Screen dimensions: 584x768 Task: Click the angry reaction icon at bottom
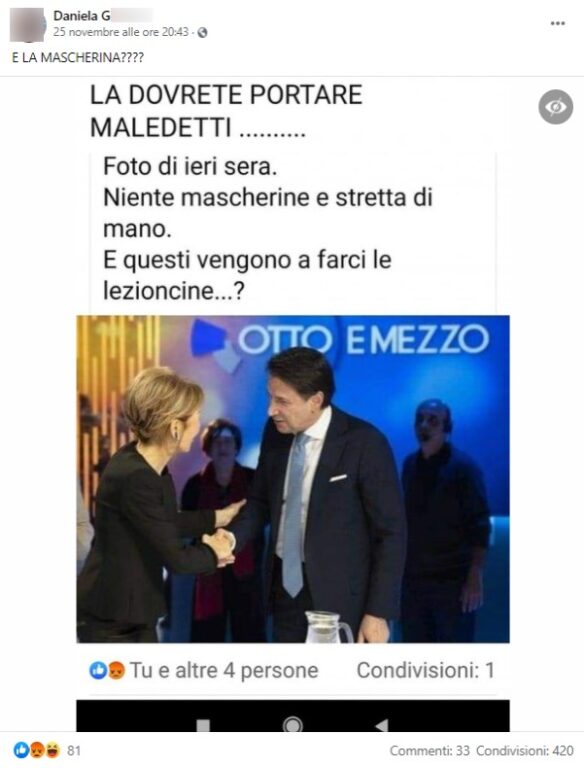(x=37, y=750)
